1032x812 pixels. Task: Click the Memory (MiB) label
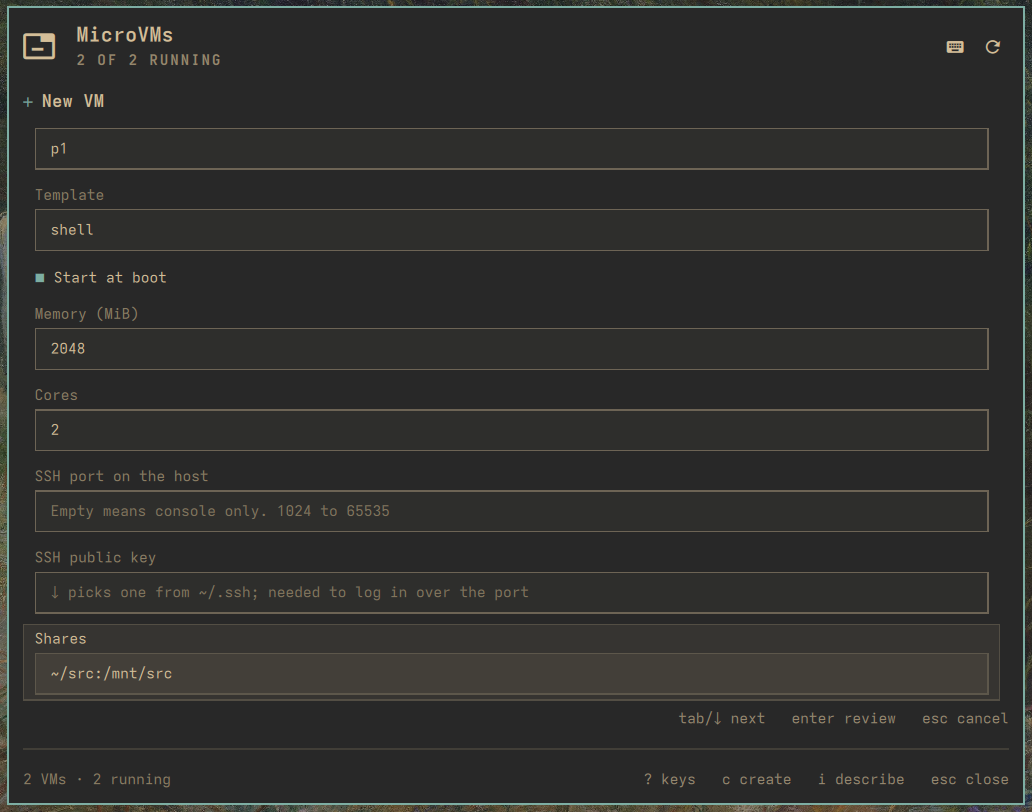87,314
